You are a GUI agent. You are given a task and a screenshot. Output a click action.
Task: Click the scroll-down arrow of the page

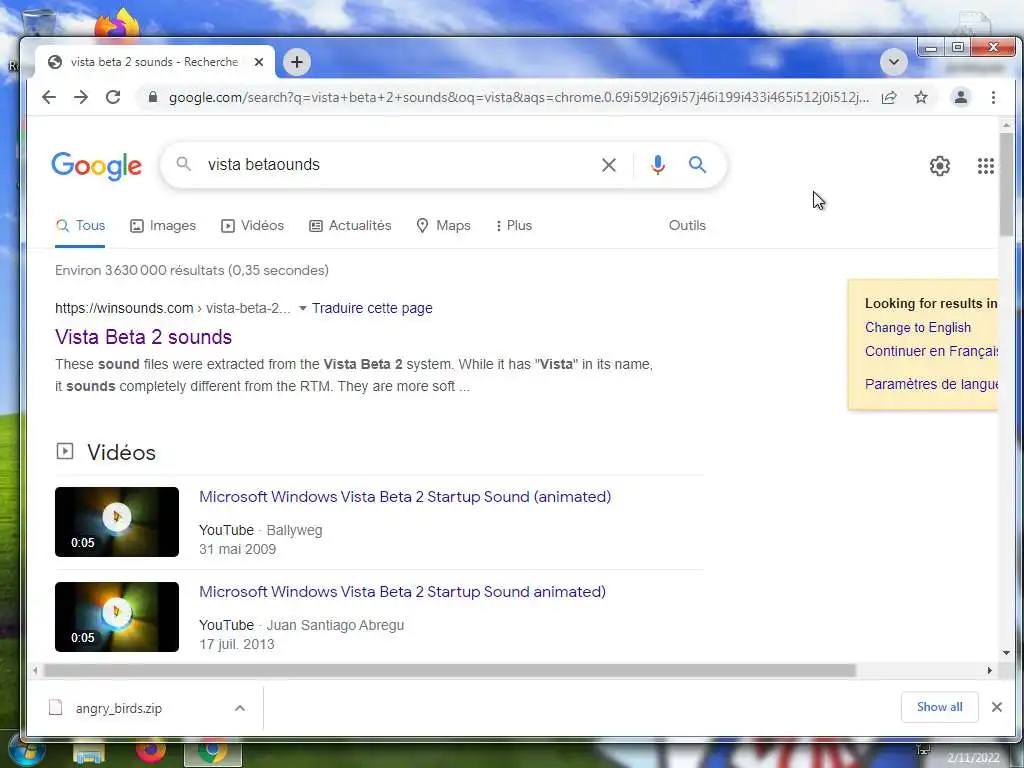(x=1006, y=652)
